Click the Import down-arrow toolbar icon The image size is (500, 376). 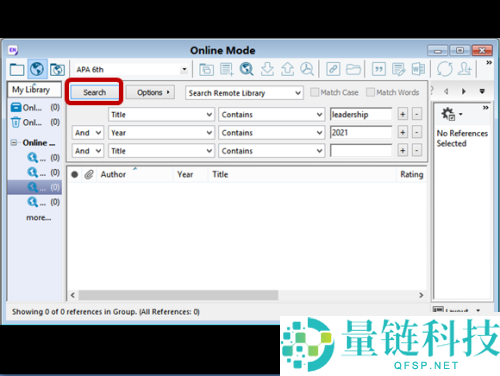coord(267,69)
